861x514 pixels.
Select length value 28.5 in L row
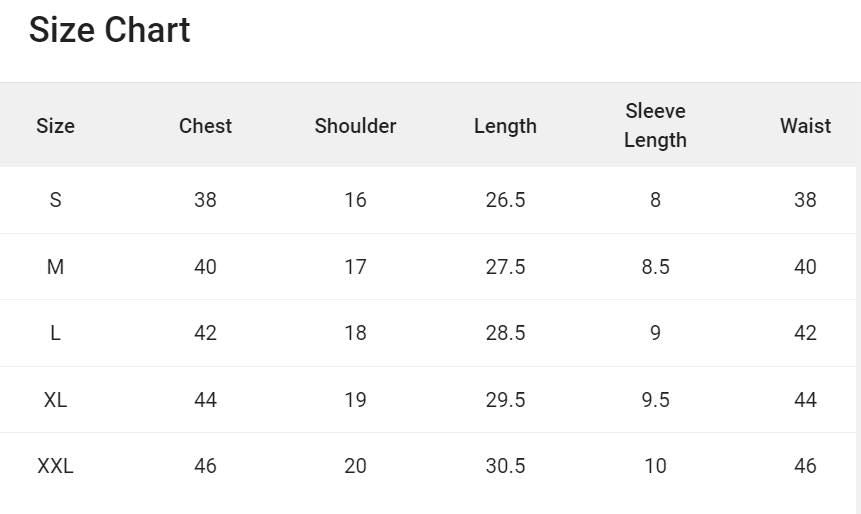click(505, 333)
